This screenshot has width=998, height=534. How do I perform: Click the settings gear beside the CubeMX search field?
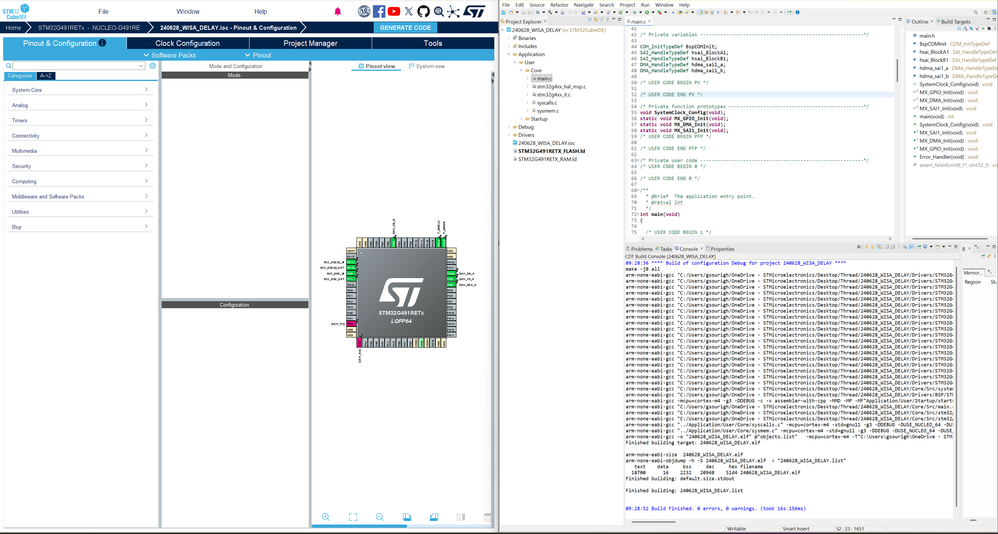click(153, 66)
